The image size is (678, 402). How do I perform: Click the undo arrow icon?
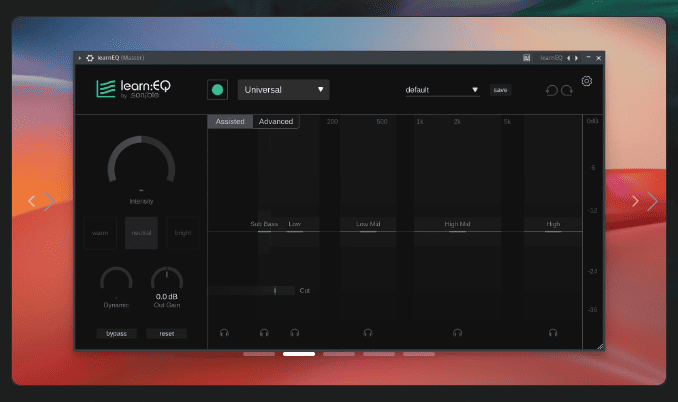(x=551, y=90)
